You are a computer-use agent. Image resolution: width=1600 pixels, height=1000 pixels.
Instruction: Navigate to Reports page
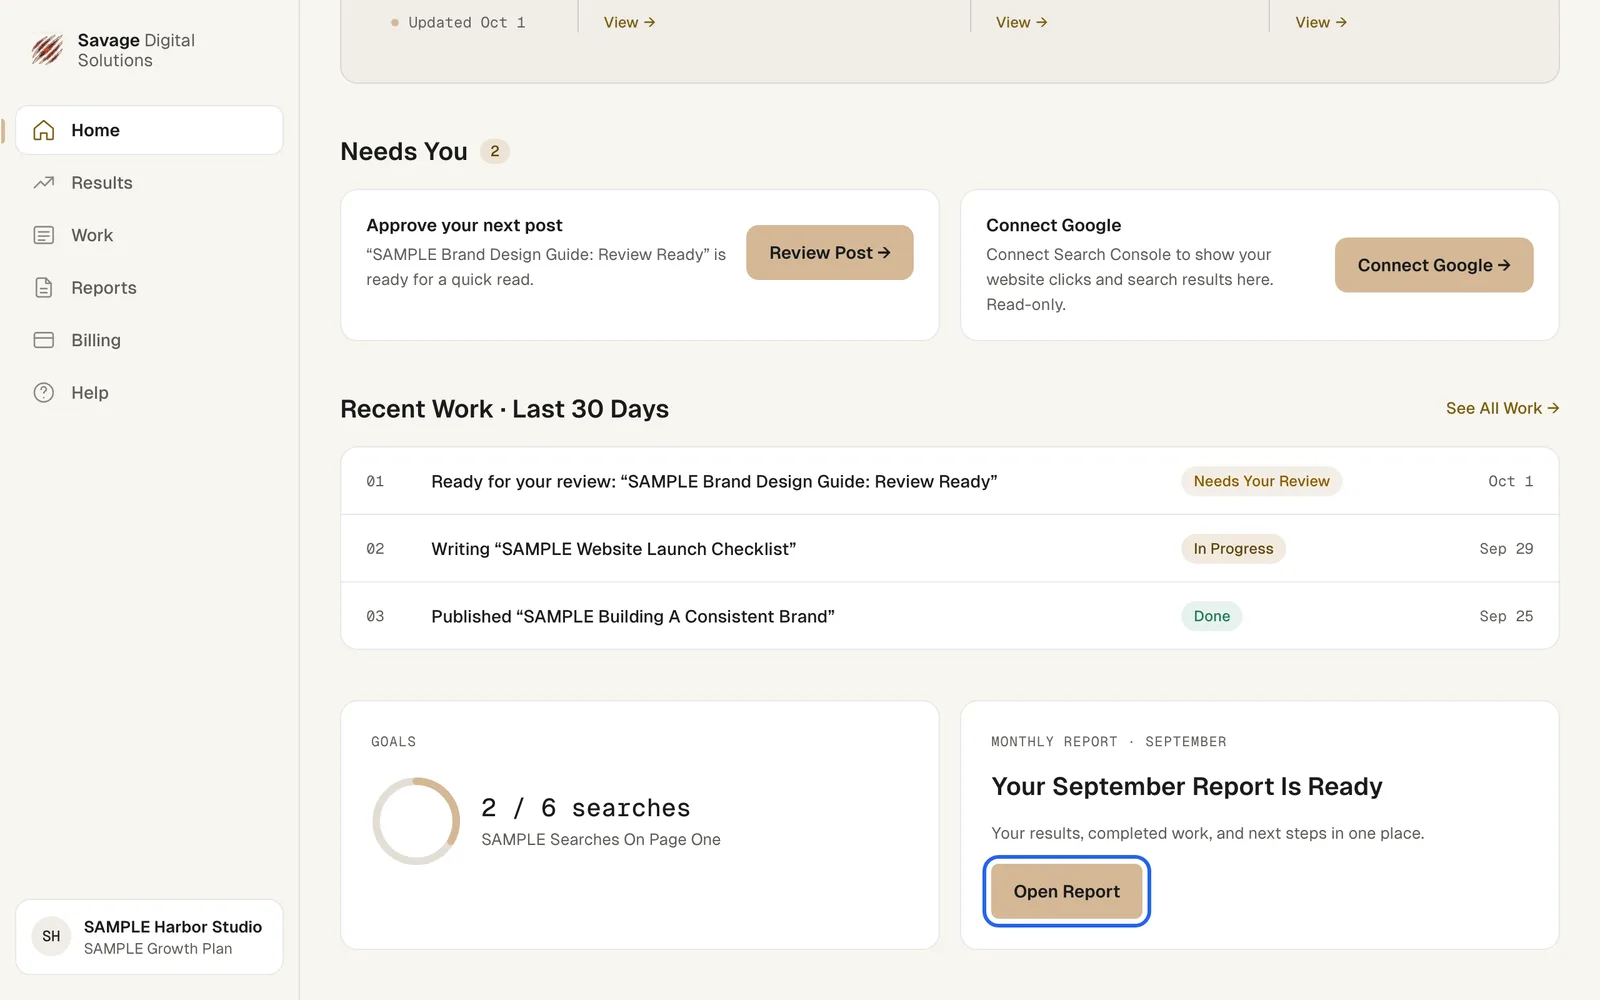[x=149, y=288]
